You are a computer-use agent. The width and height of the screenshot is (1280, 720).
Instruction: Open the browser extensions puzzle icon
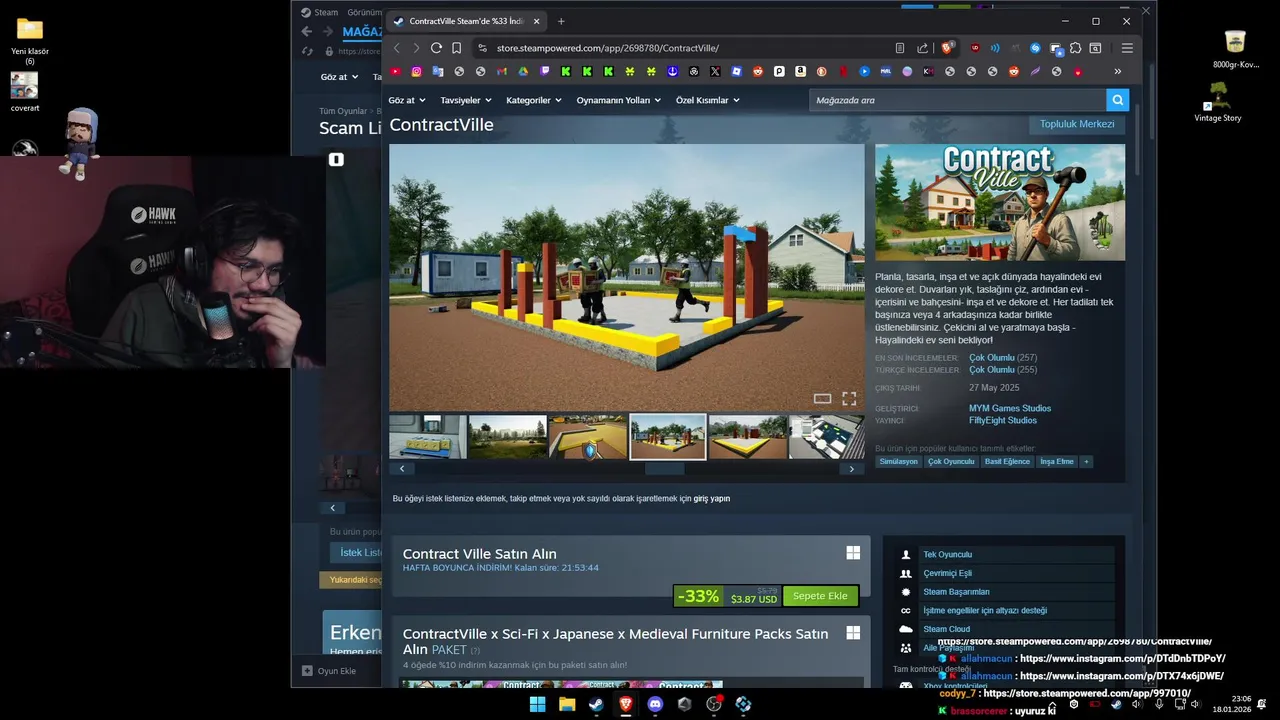(x=1075, y=48)
